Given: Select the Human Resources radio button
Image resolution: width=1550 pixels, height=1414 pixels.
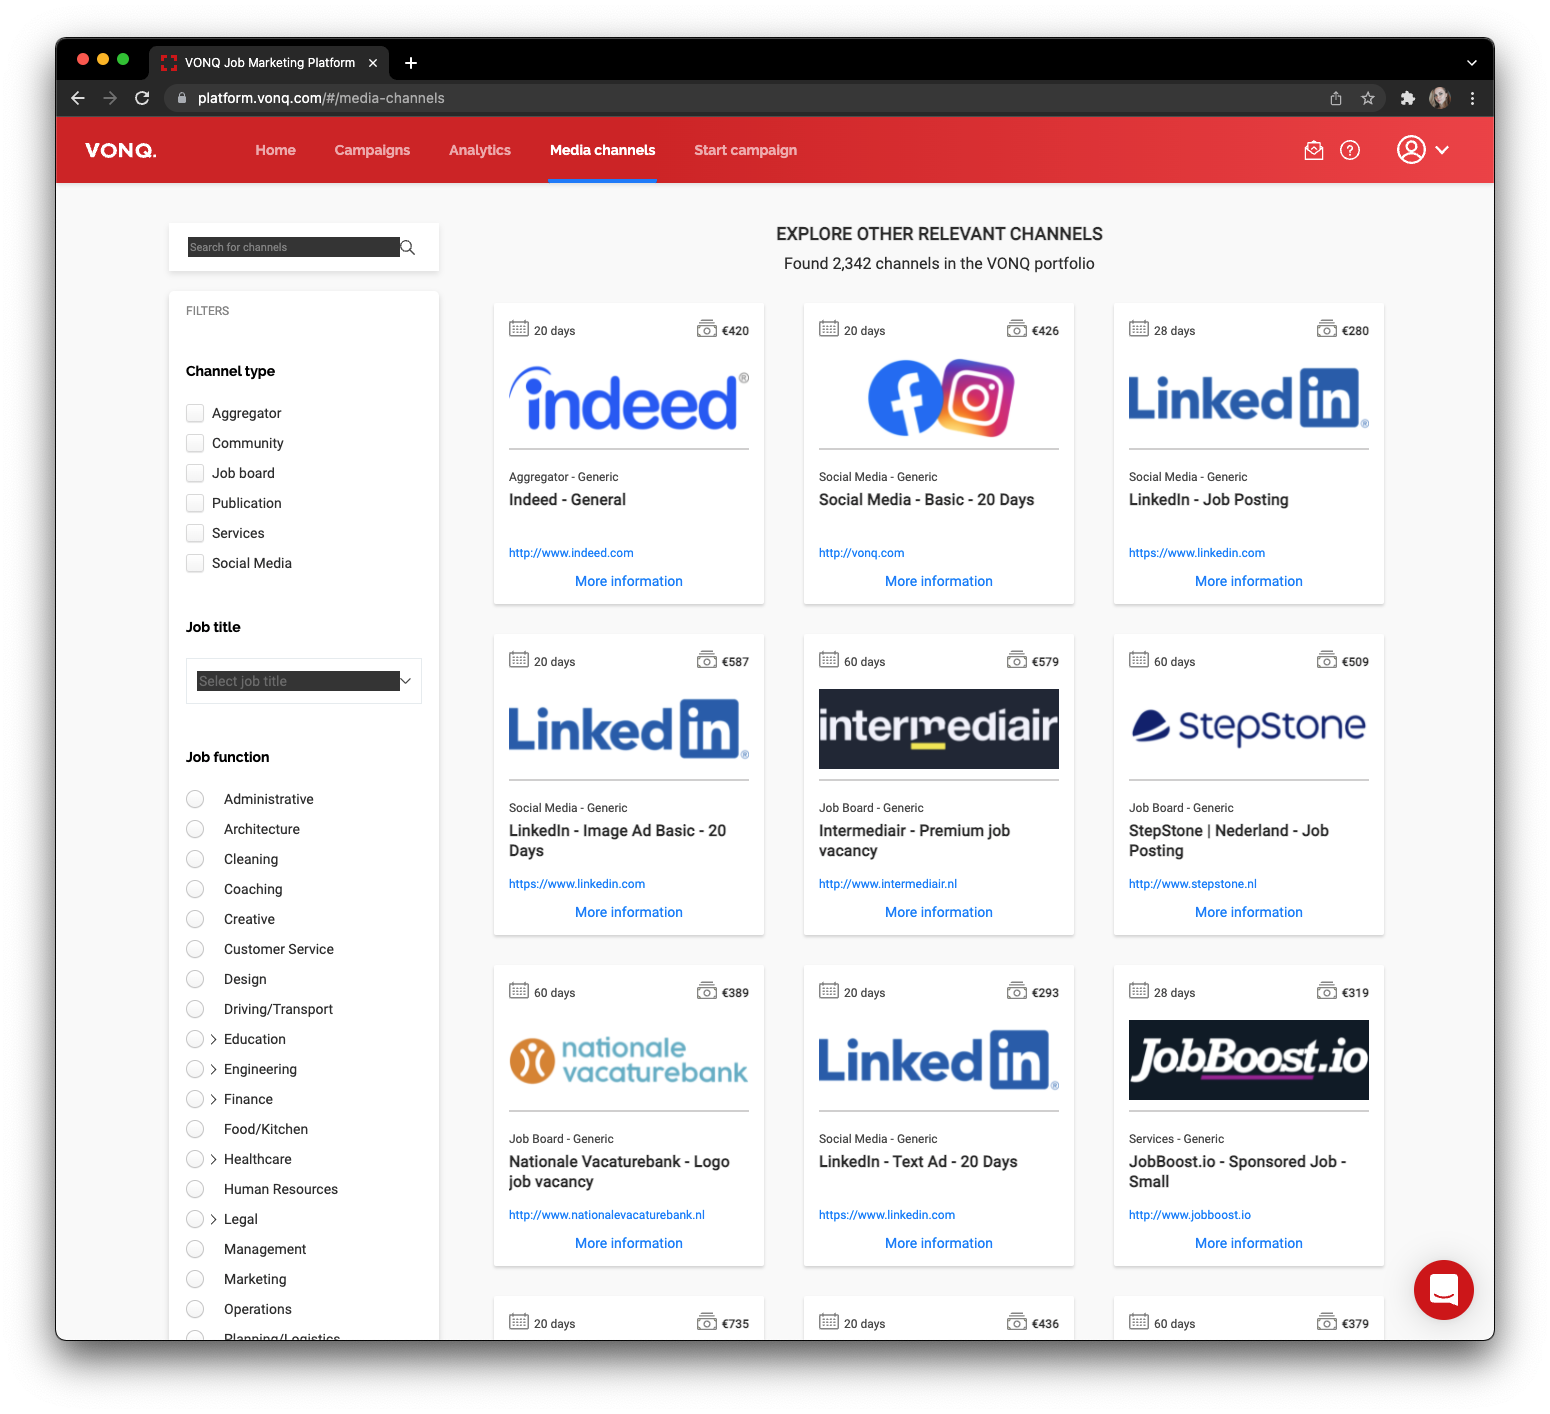Looking at the screenshot, I should (x=195, y=1189).
